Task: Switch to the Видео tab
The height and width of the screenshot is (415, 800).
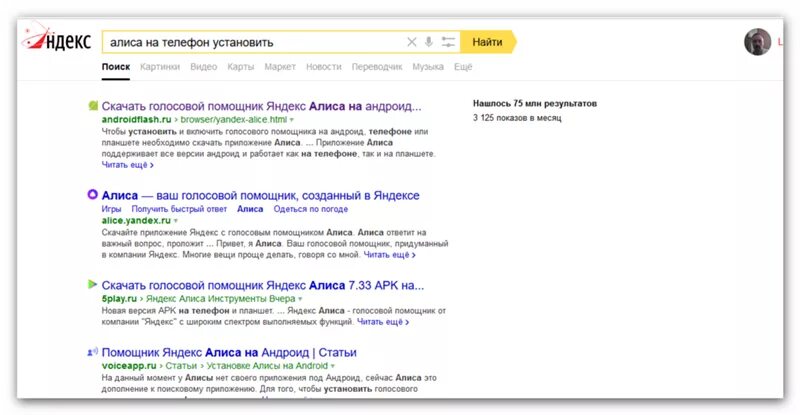Action: click(x=204, y=67)
